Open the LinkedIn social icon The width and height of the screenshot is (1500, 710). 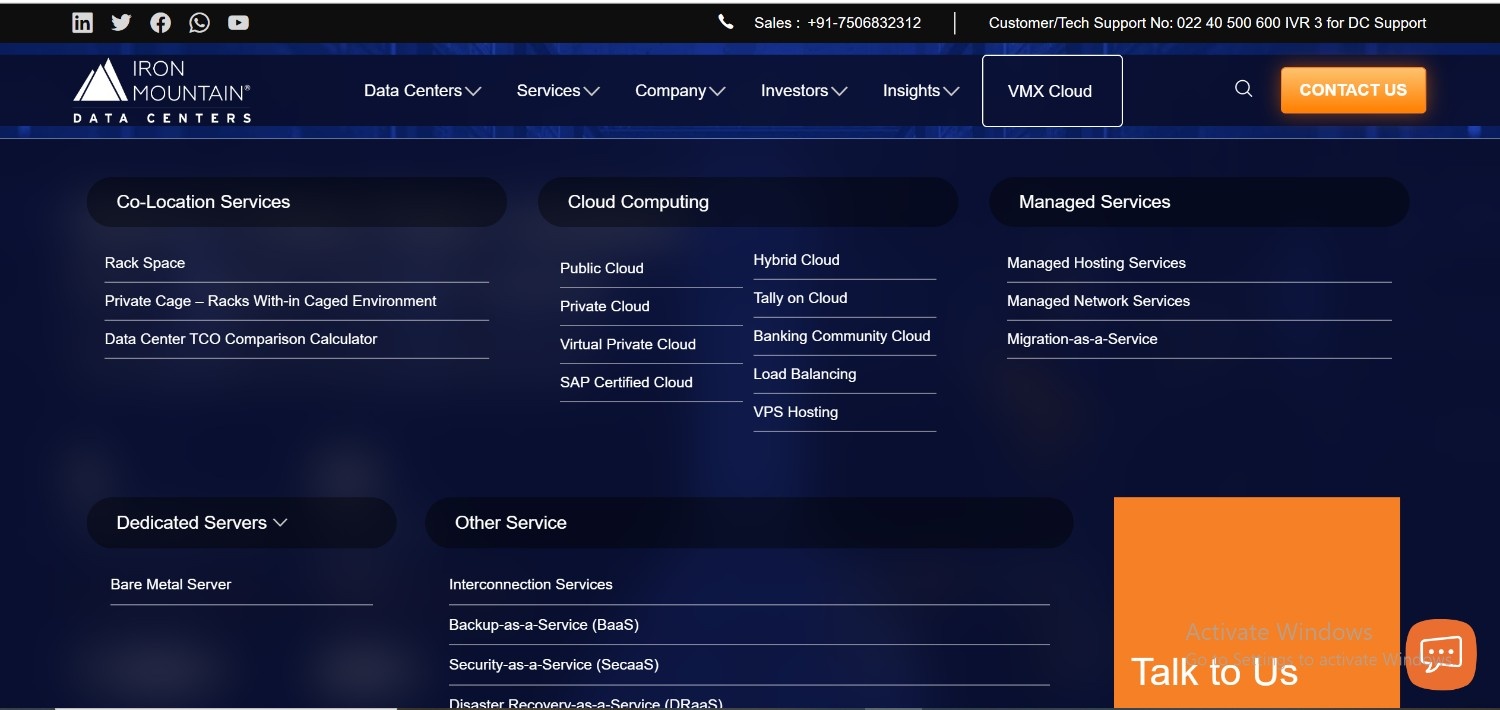pyautogui.click(x=83, y=22)
